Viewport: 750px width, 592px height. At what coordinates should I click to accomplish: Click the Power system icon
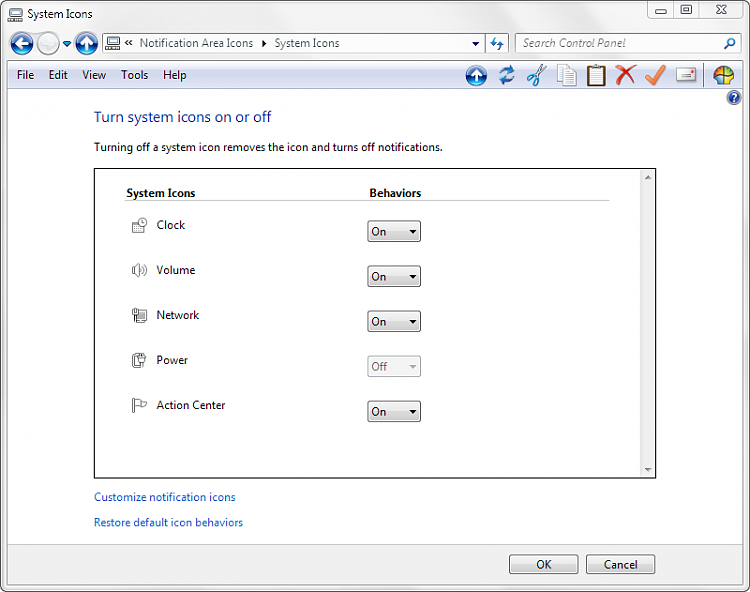coord(139,360)
